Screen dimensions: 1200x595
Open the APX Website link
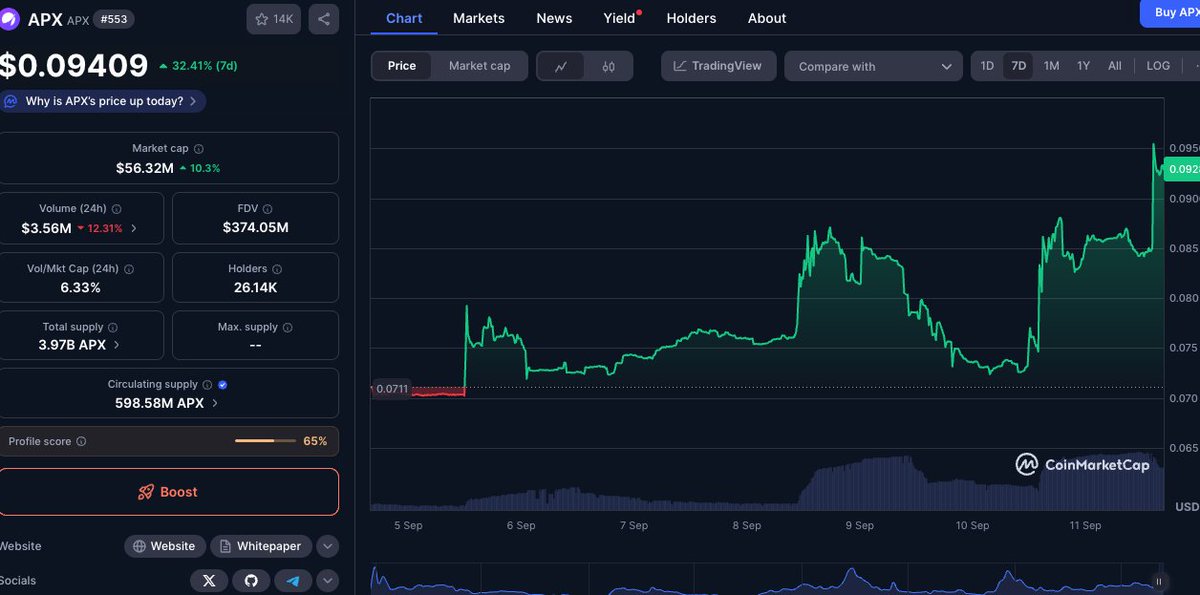[165, 546]
